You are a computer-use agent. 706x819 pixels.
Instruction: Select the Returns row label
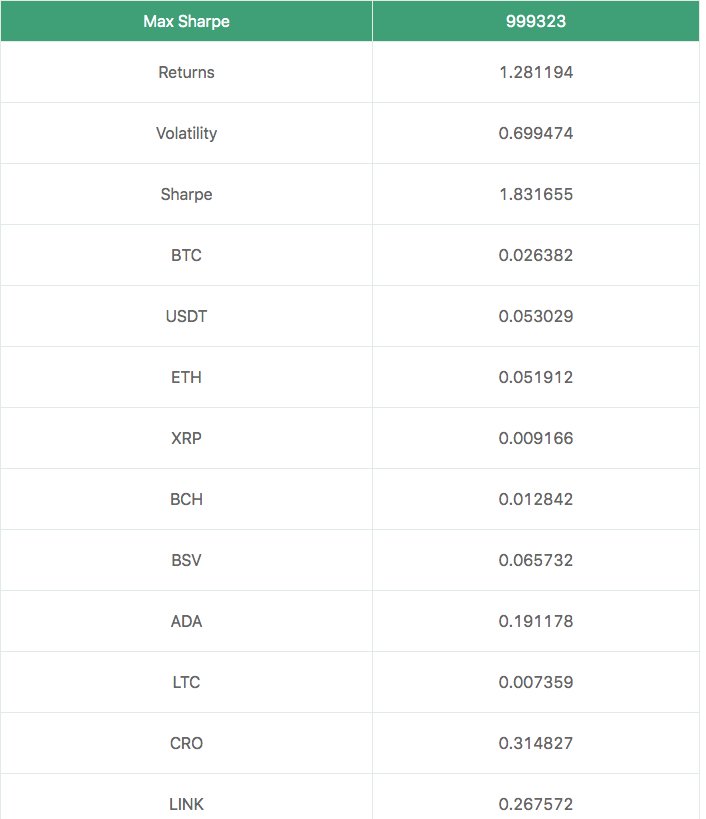pyautogui.click(x=186, y=72)
